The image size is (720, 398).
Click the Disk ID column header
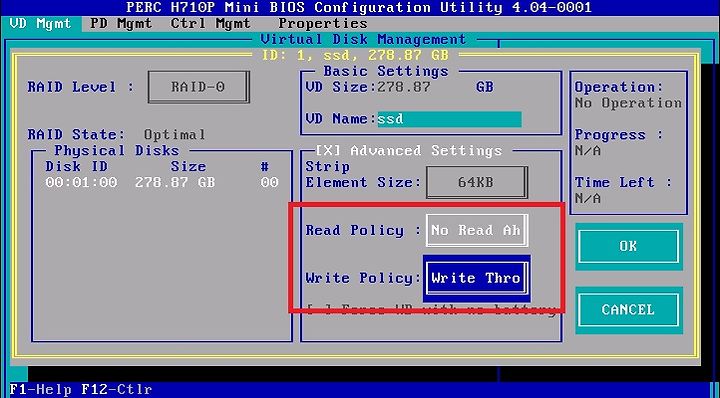[x=76, y=167]
